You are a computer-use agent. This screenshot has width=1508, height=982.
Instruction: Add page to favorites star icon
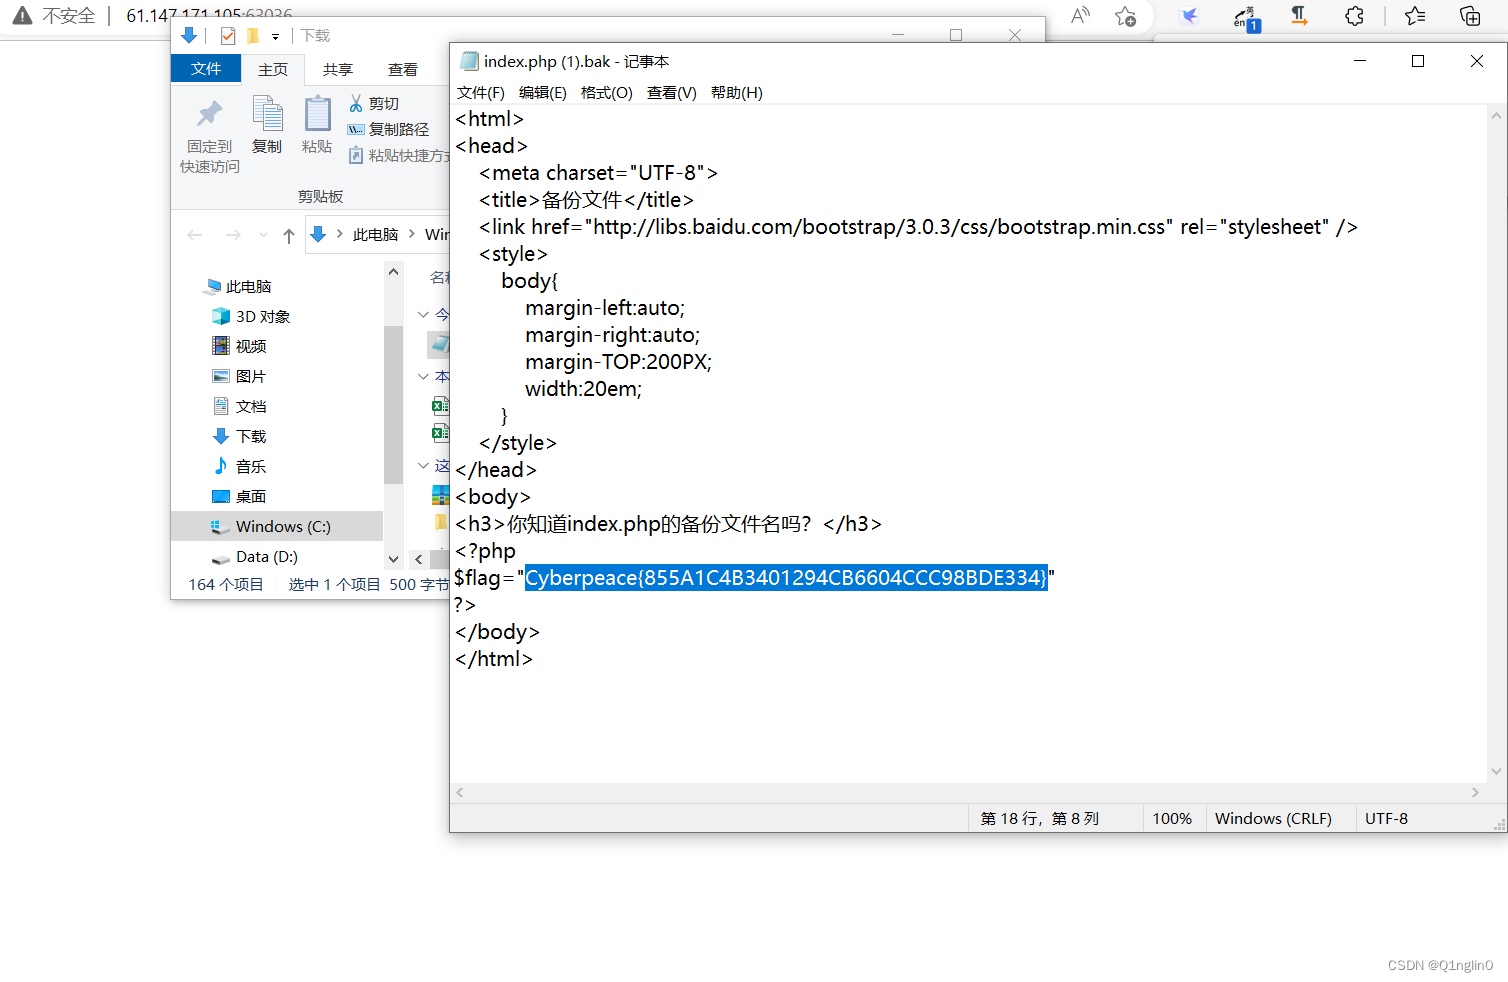point(1126,16)
